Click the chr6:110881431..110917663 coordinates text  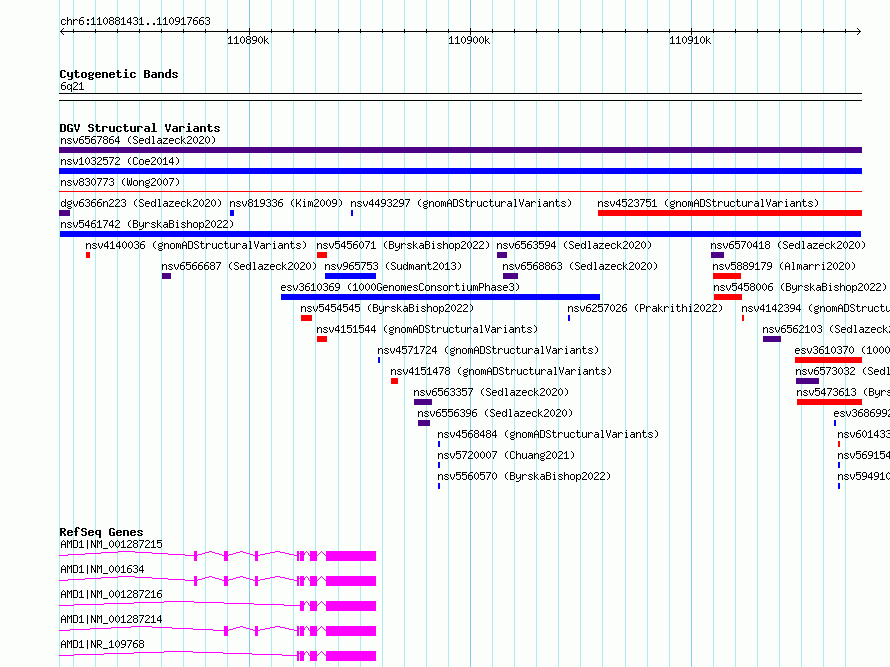pyautogui.click(x=135, y=21)
